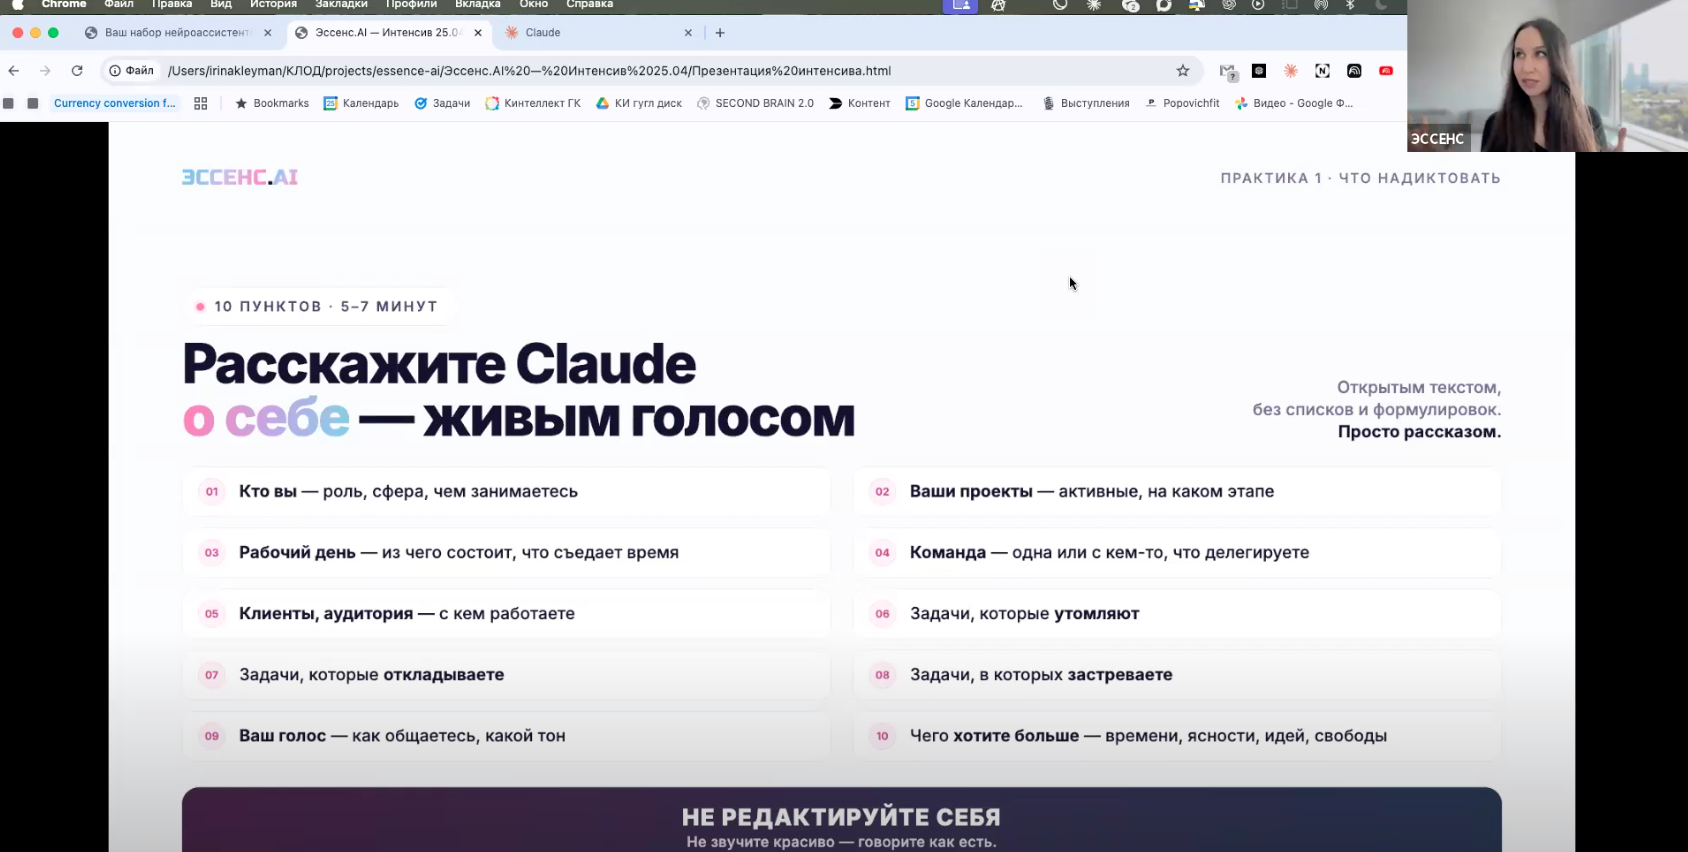Open the Профили menu
The height and width of the screenshot is (852, 1688).
click(x=411, y=4)
